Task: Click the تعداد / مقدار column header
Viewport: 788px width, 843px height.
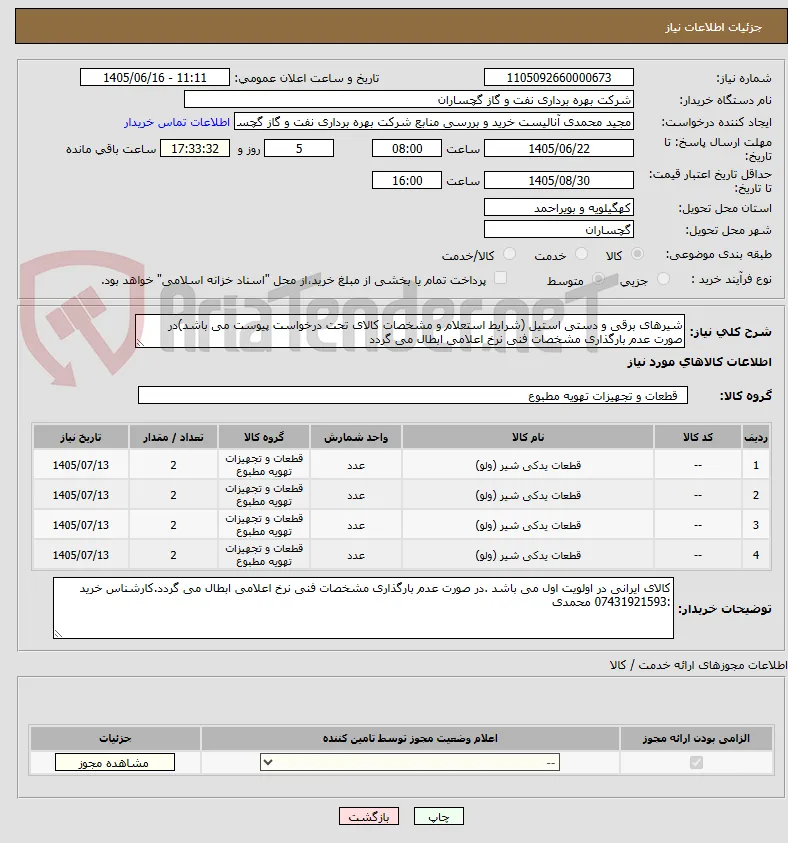Action: (173, 437)
